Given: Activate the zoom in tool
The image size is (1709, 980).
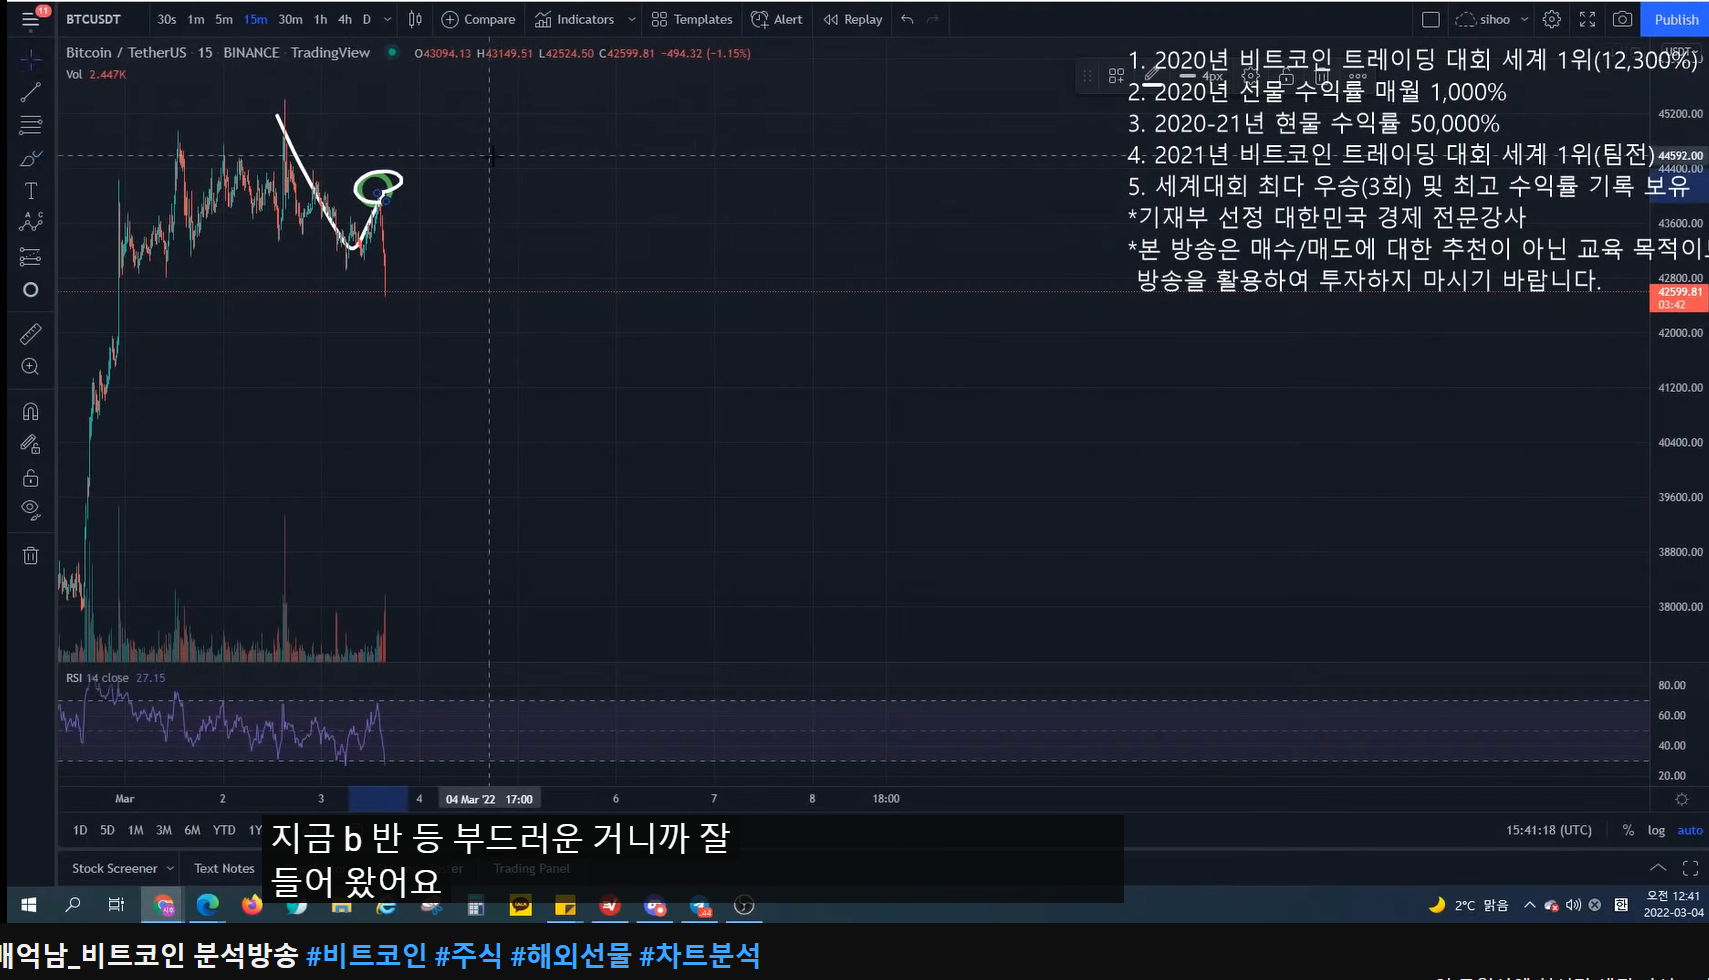Looking at the screenshot, I should [x=31, y=367].
